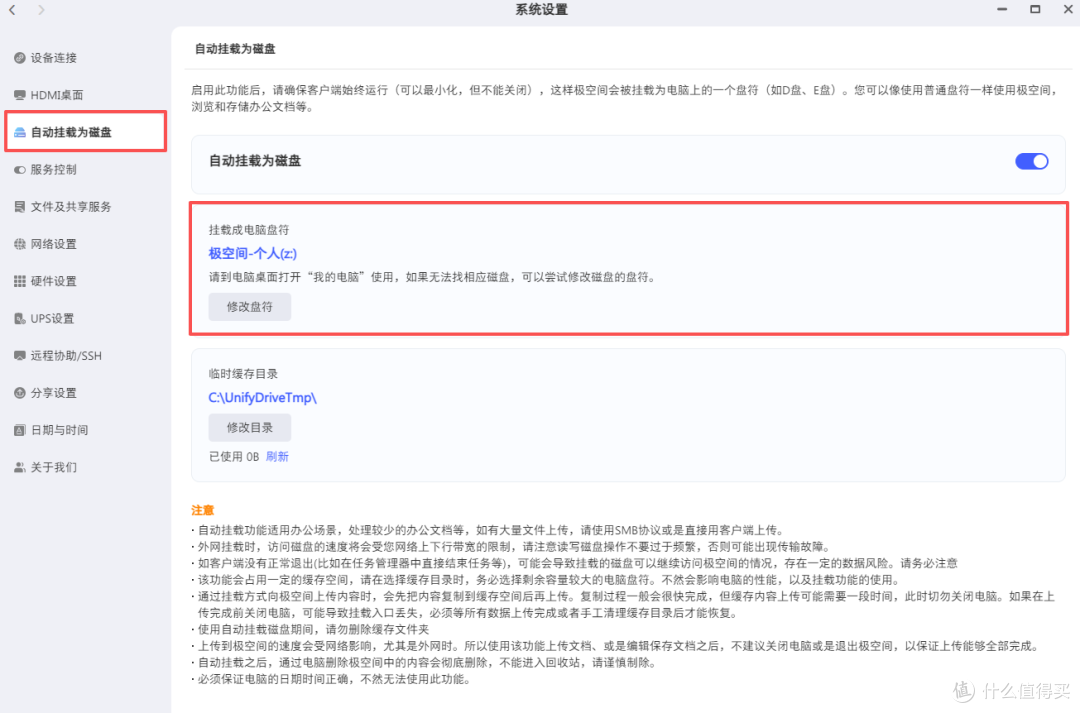Click 刷新 to refresh cache usage
This screenshot has width=1080, height=713.
[277, 456]
